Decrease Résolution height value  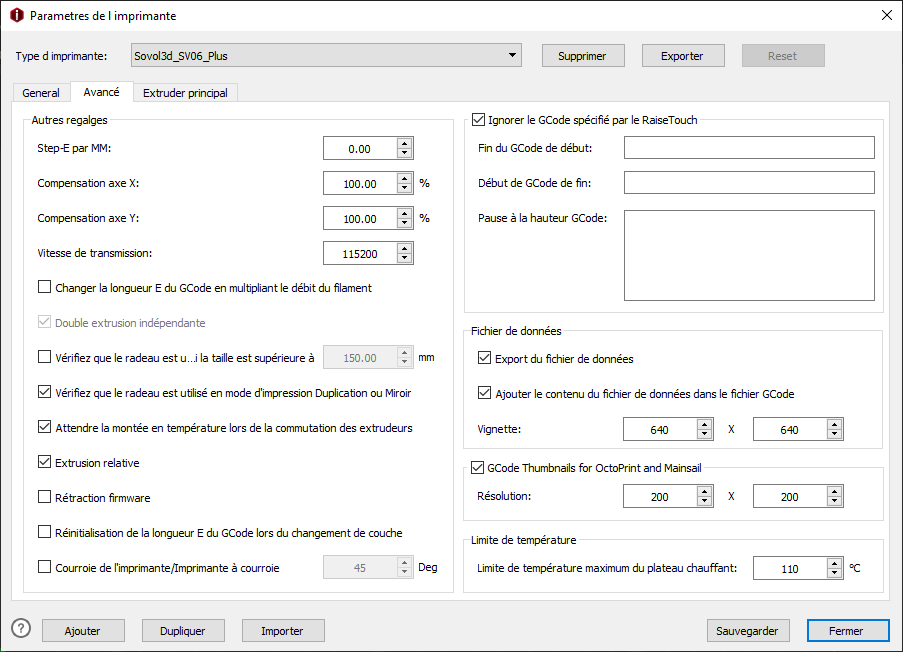click(x=834, y=501)
